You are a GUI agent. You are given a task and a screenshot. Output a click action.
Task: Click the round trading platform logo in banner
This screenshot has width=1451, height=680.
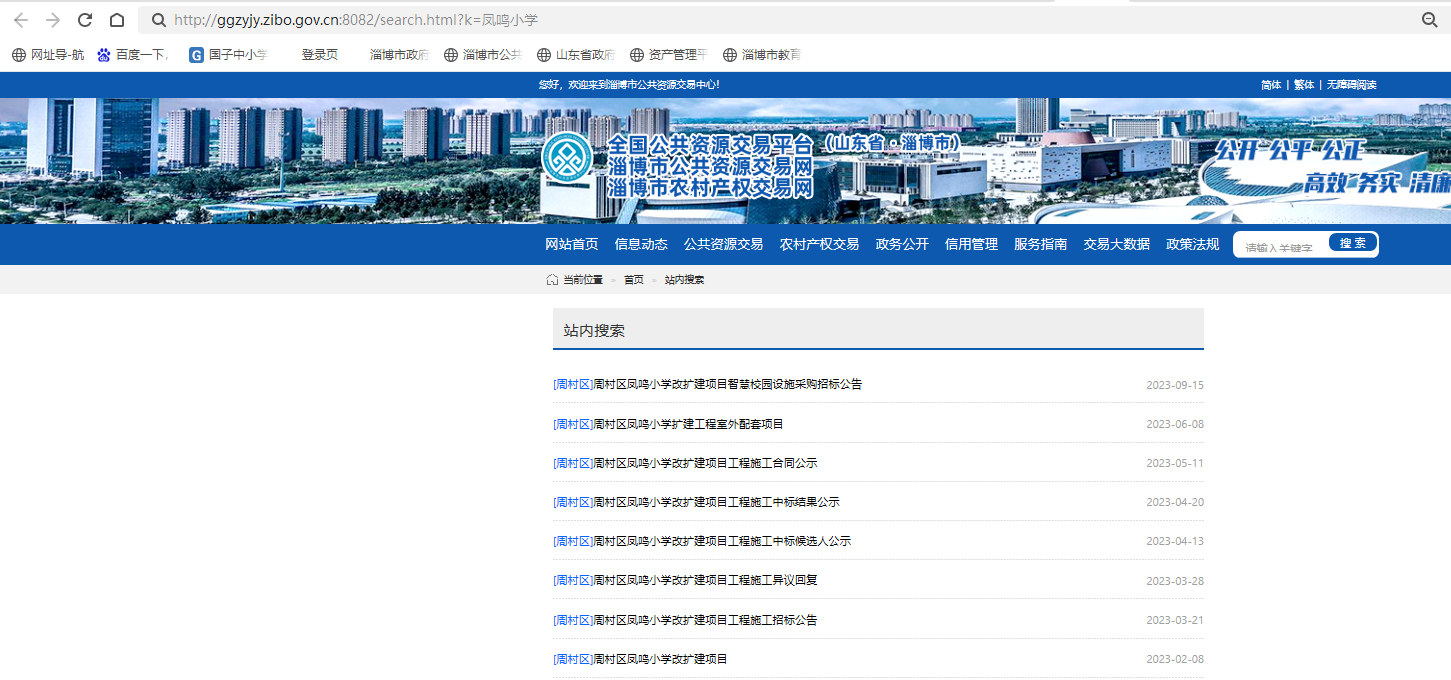coord(567,158)
